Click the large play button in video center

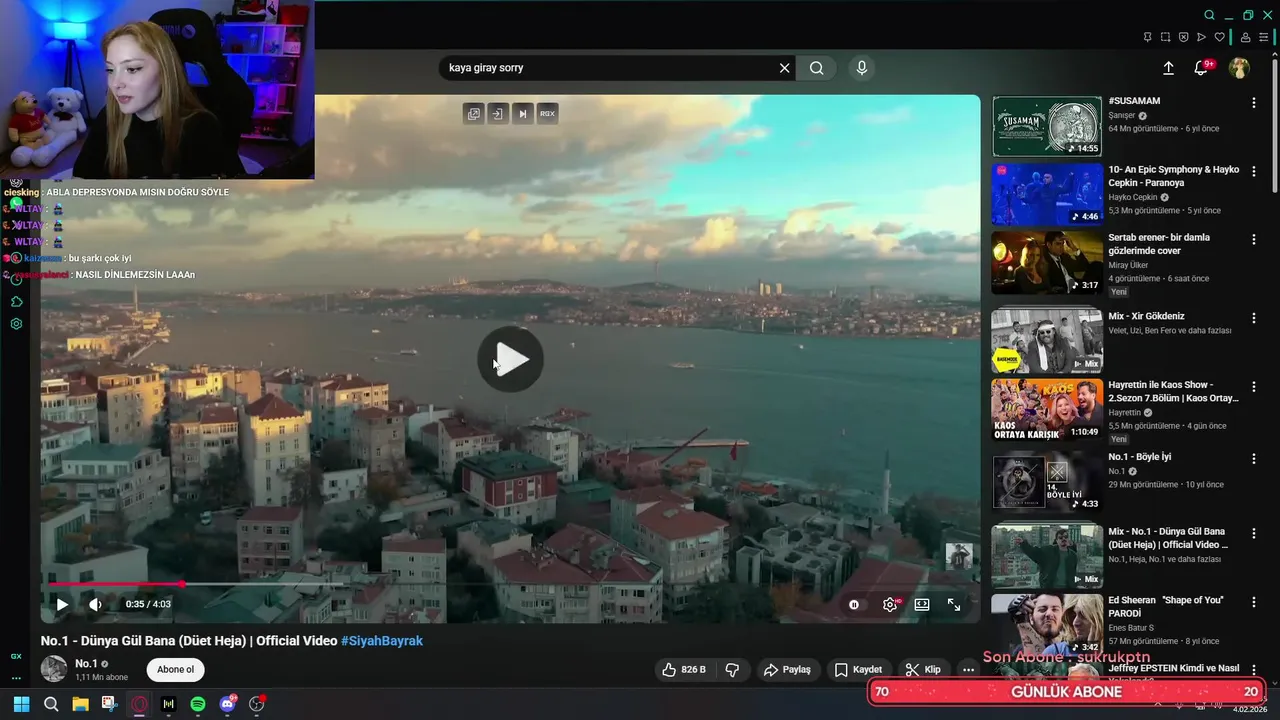(510, 359)
